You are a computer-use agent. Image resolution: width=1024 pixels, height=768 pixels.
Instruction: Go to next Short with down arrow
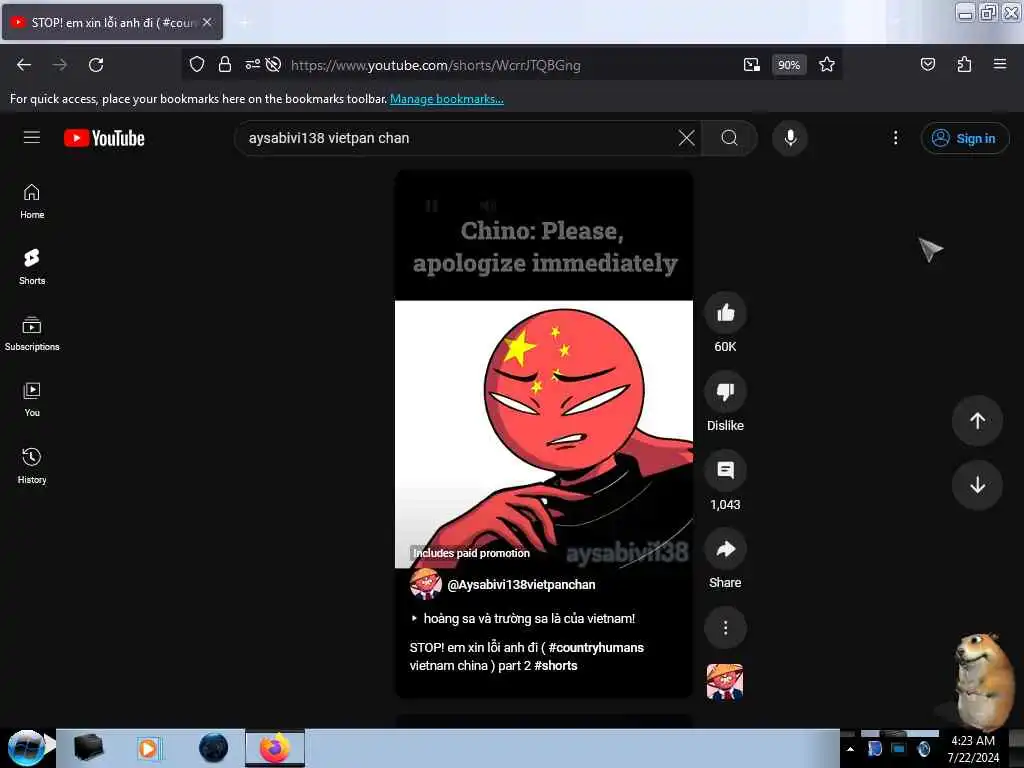coord(977,485)
